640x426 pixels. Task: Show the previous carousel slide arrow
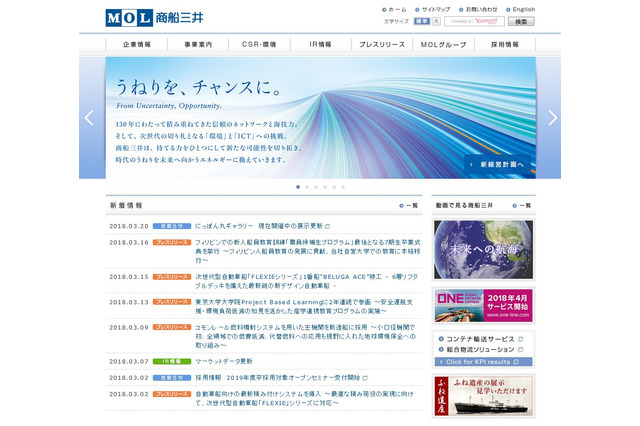(89, 118)
